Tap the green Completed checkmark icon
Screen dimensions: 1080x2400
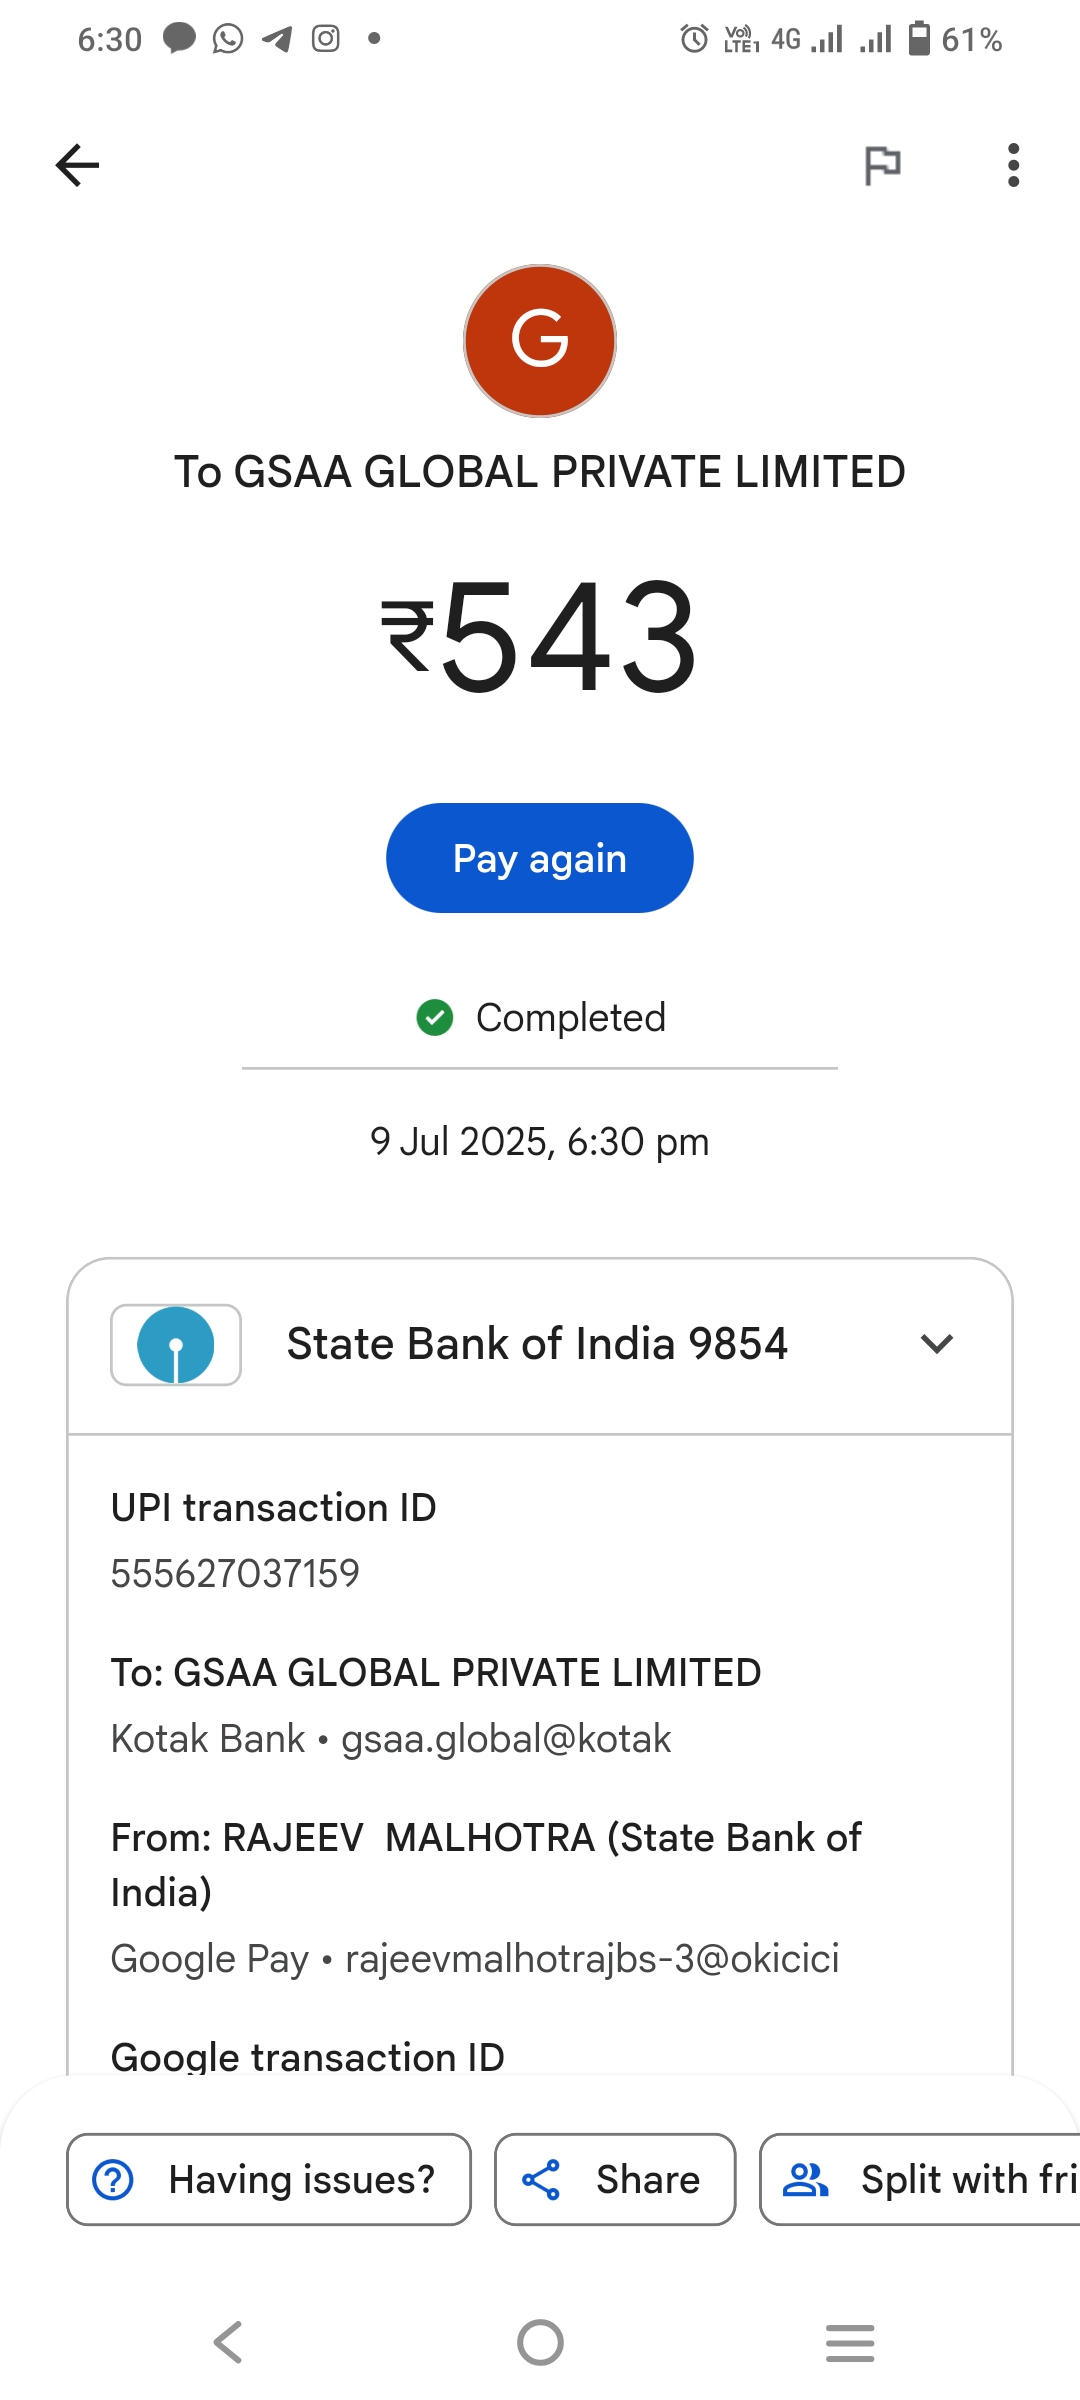(x=435, y=1018)
